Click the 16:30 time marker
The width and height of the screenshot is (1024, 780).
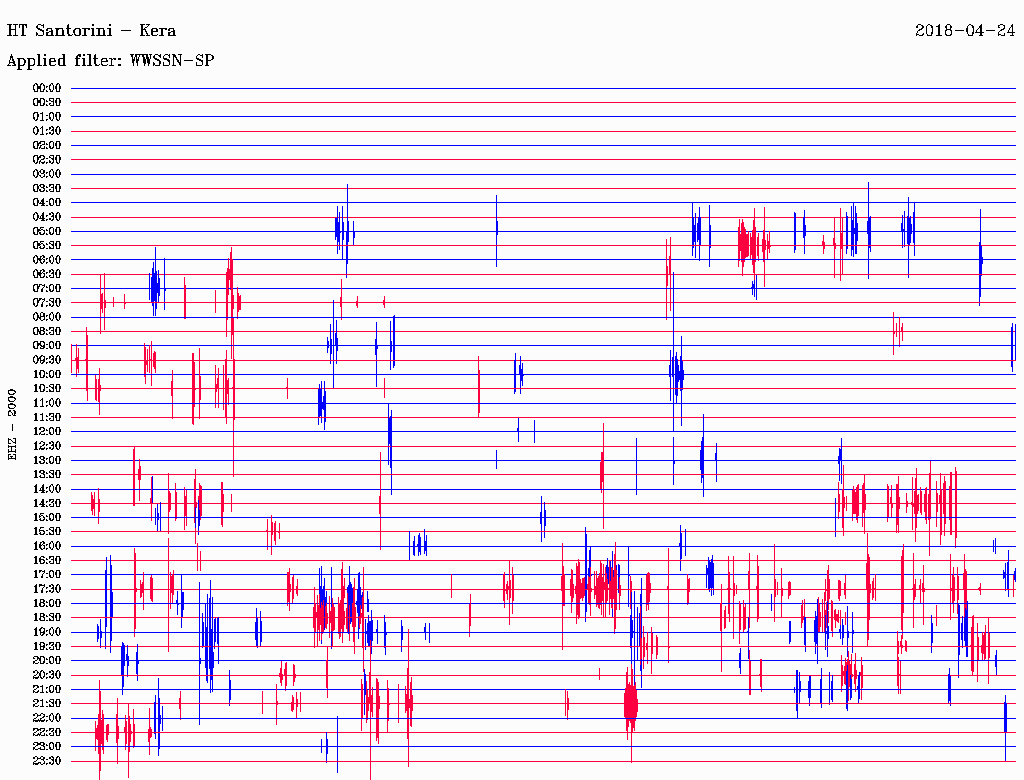click(47, 560)
